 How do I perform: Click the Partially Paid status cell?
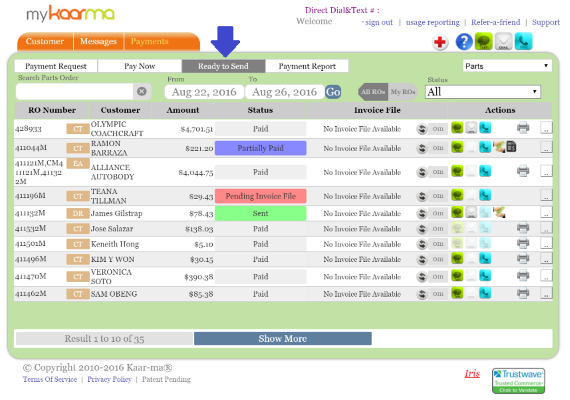tap(261, 148)
